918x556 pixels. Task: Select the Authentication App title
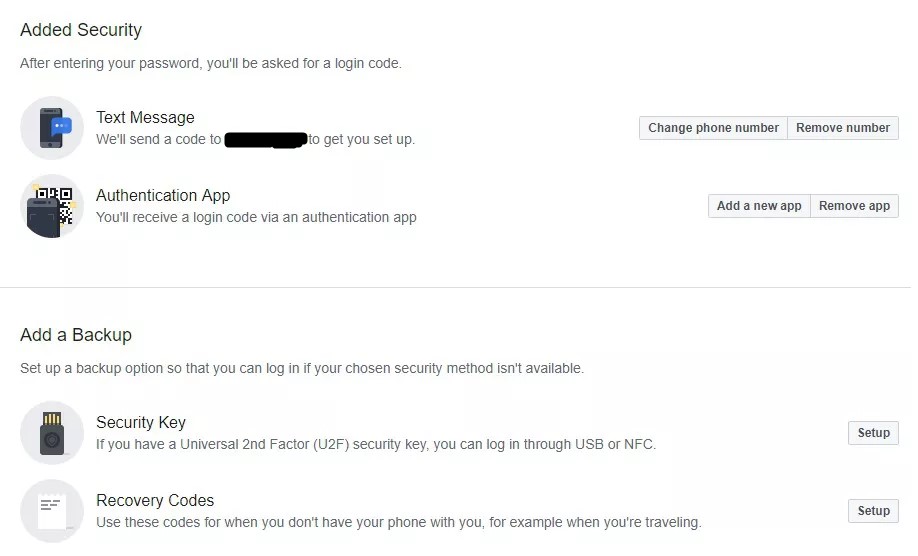(163, 195)
